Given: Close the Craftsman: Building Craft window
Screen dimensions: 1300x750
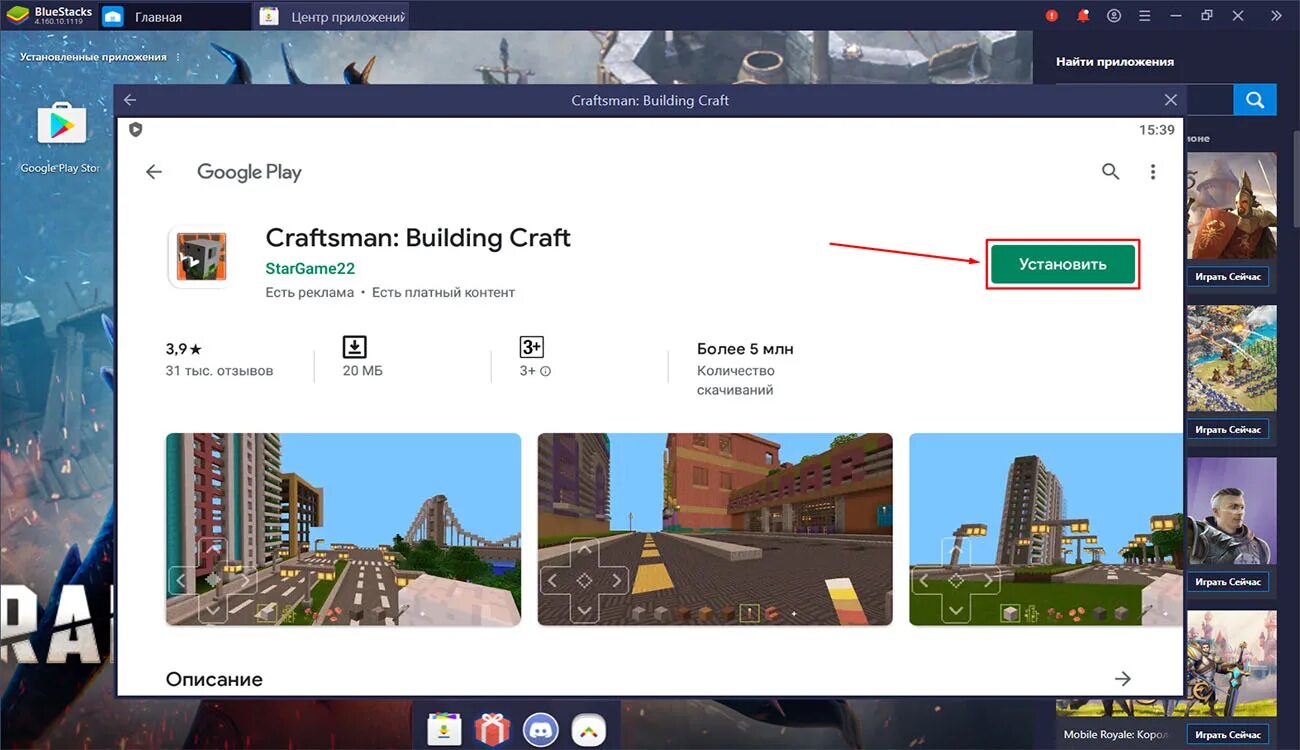Looking at the screenshot, I should tap(1171, 100).
